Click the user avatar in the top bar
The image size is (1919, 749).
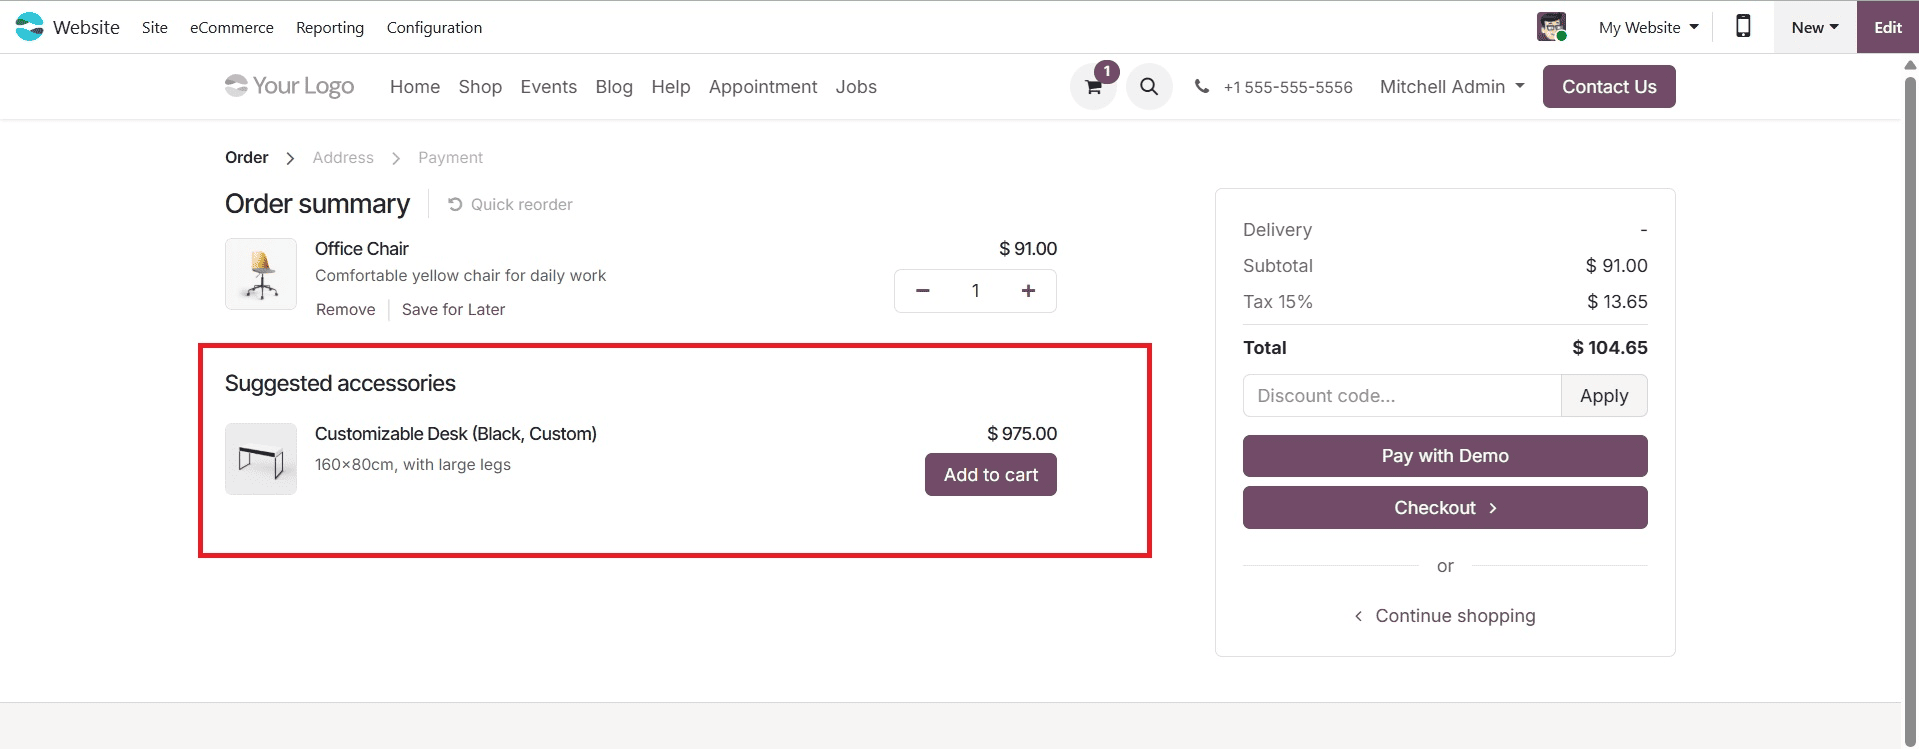1551,27
